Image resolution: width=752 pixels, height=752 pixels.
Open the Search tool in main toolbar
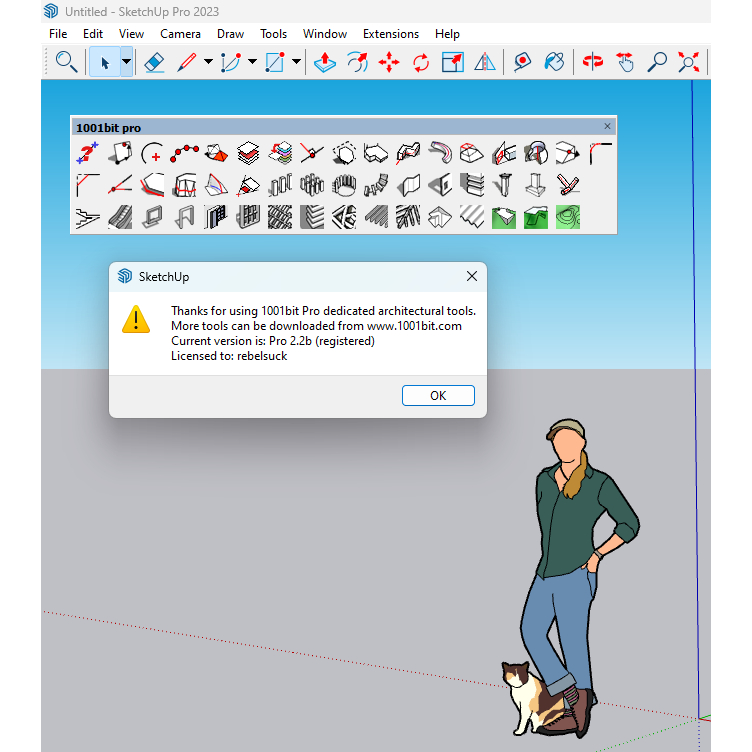tap(66, 62)
